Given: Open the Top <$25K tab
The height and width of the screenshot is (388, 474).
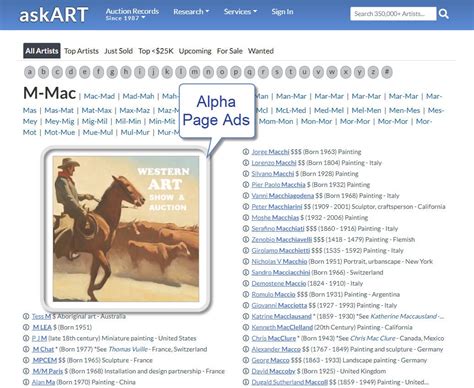Looking at the screenshot, I should (x=156, y=51).
